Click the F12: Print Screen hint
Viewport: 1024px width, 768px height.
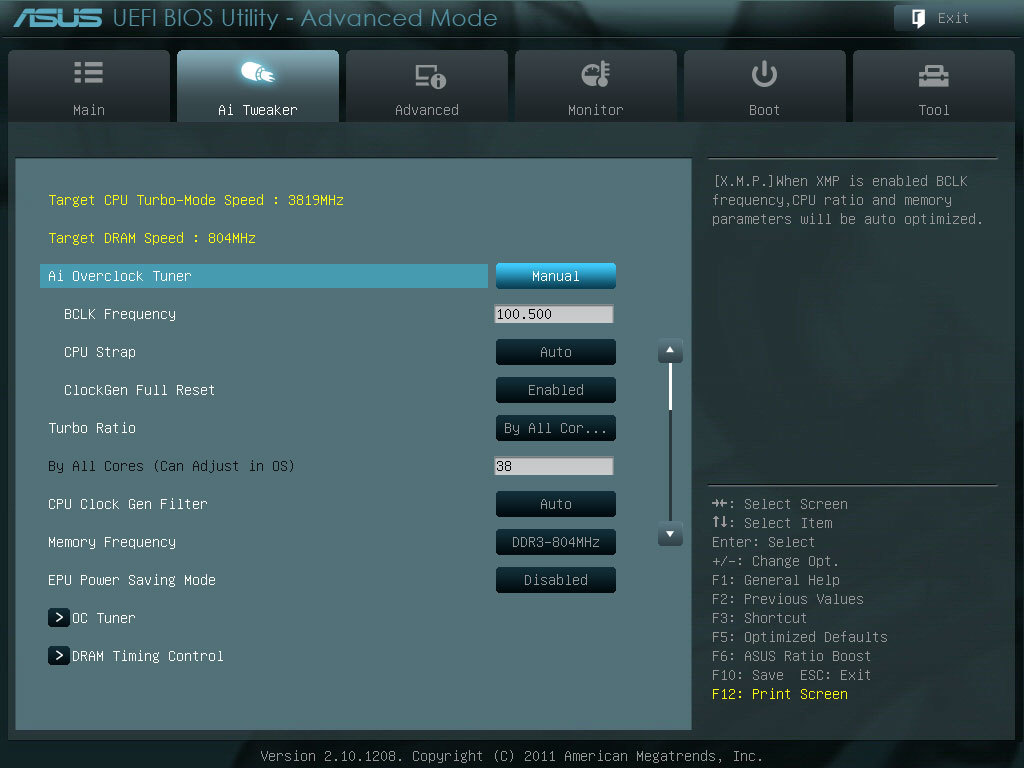pos(780,694)
